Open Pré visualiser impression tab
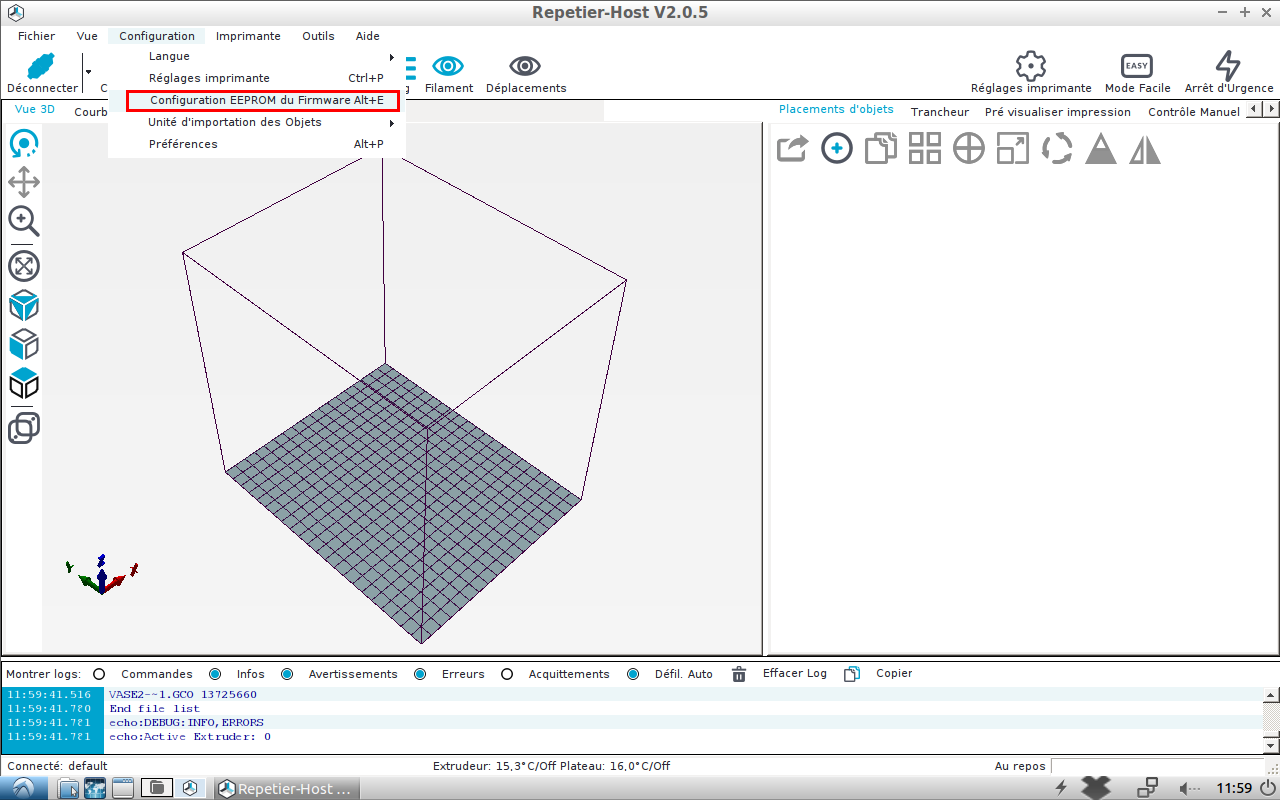Image resolution: width=1280 pixels, height=800 pixels. pyautogui.click(x=1058, y=112)
